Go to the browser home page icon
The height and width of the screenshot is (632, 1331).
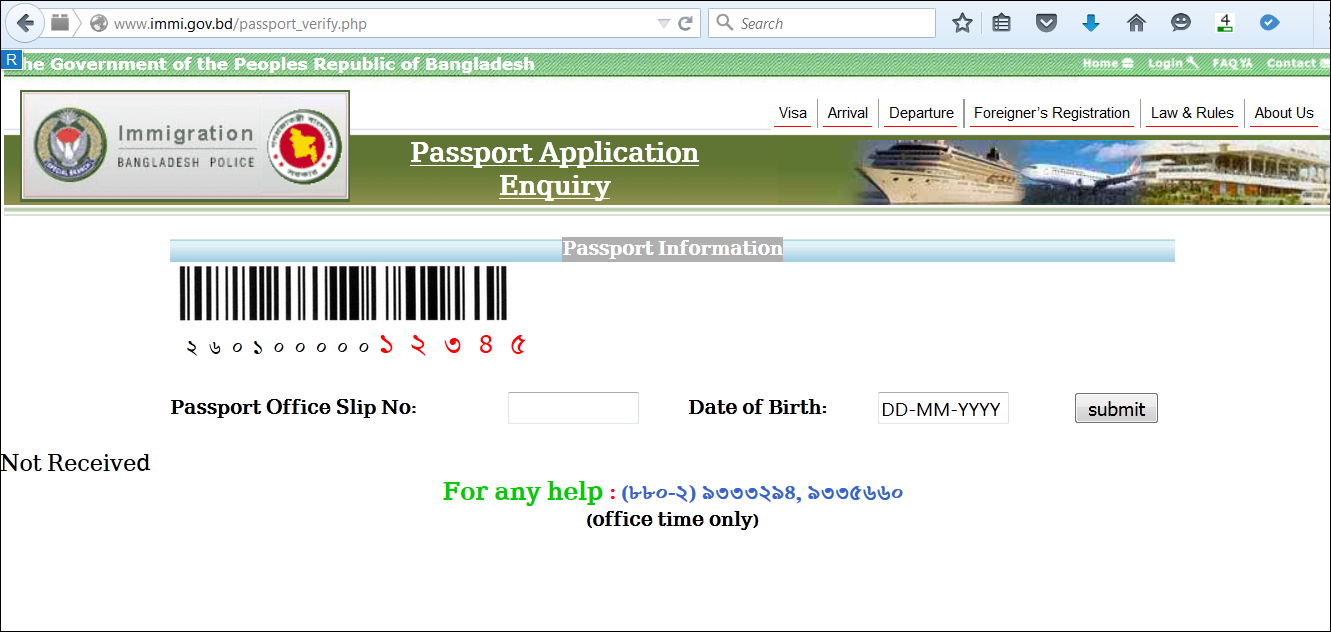click(x=1136, y=22)
